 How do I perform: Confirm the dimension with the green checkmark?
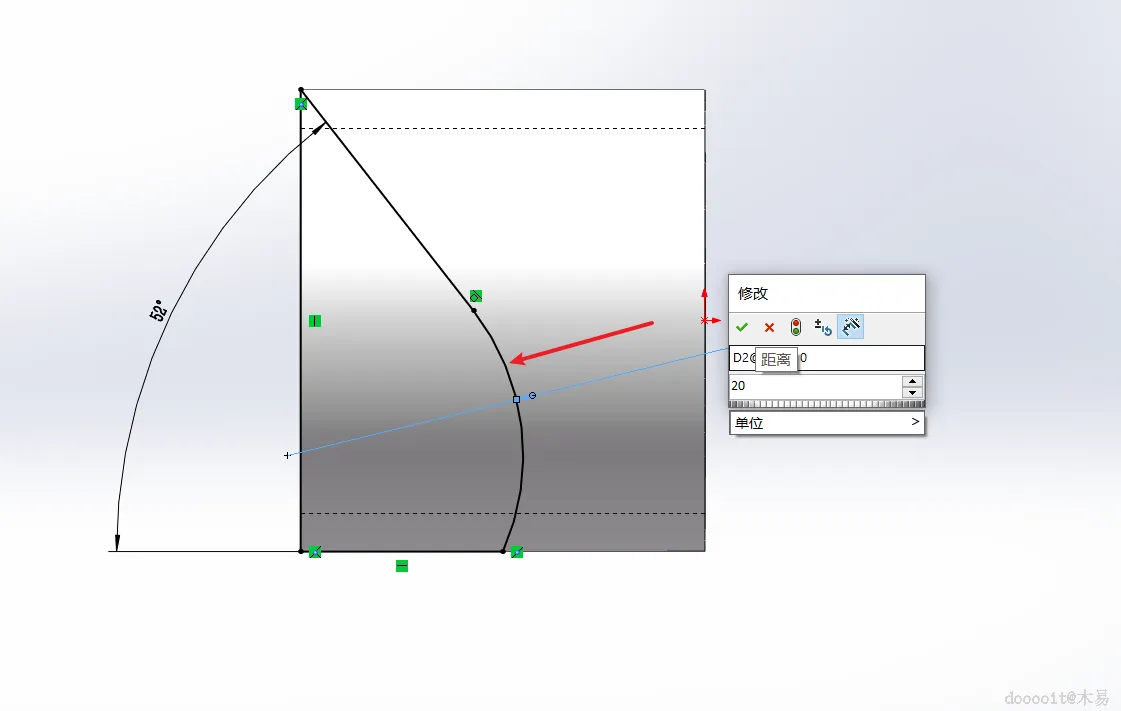pyautogui.click(x=741, y=327)
